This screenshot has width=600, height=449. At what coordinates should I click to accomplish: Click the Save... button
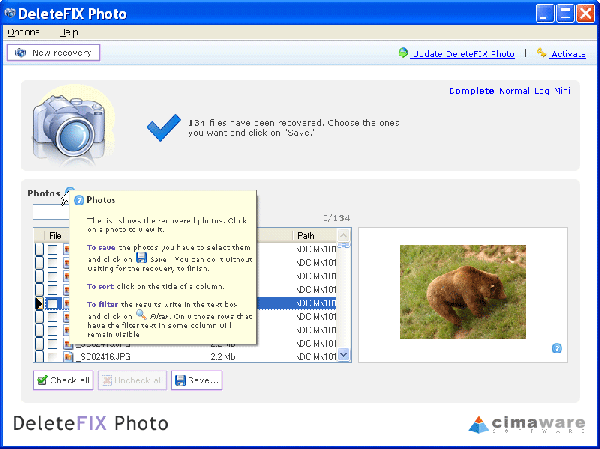tap(197, 380)
